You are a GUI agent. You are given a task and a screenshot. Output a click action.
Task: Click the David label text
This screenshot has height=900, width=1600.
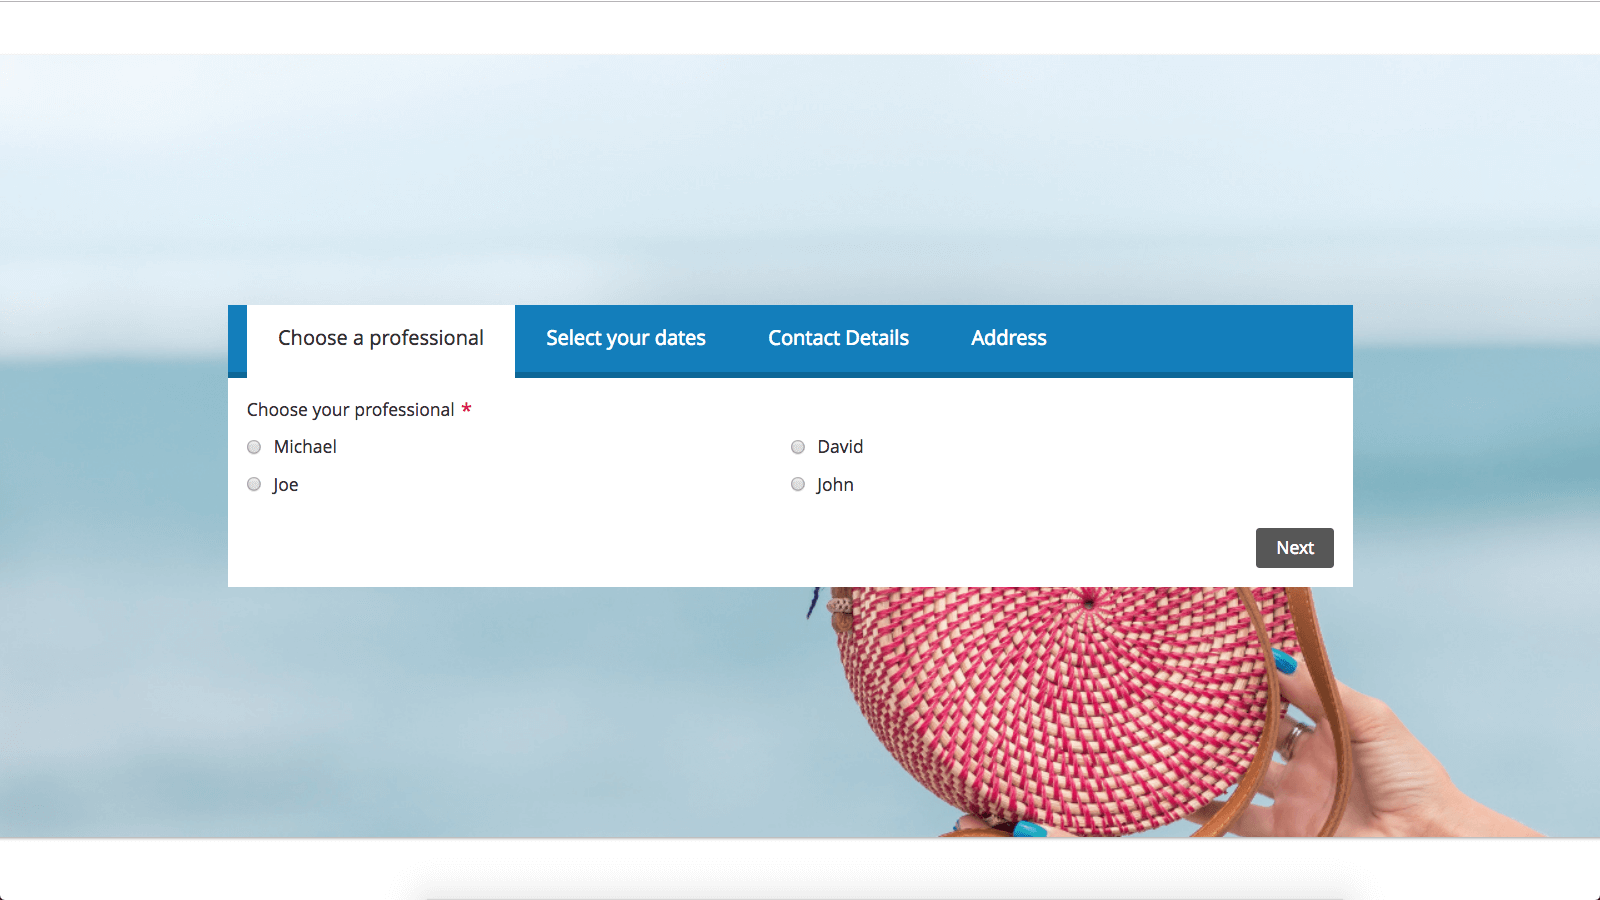[839, 446]
